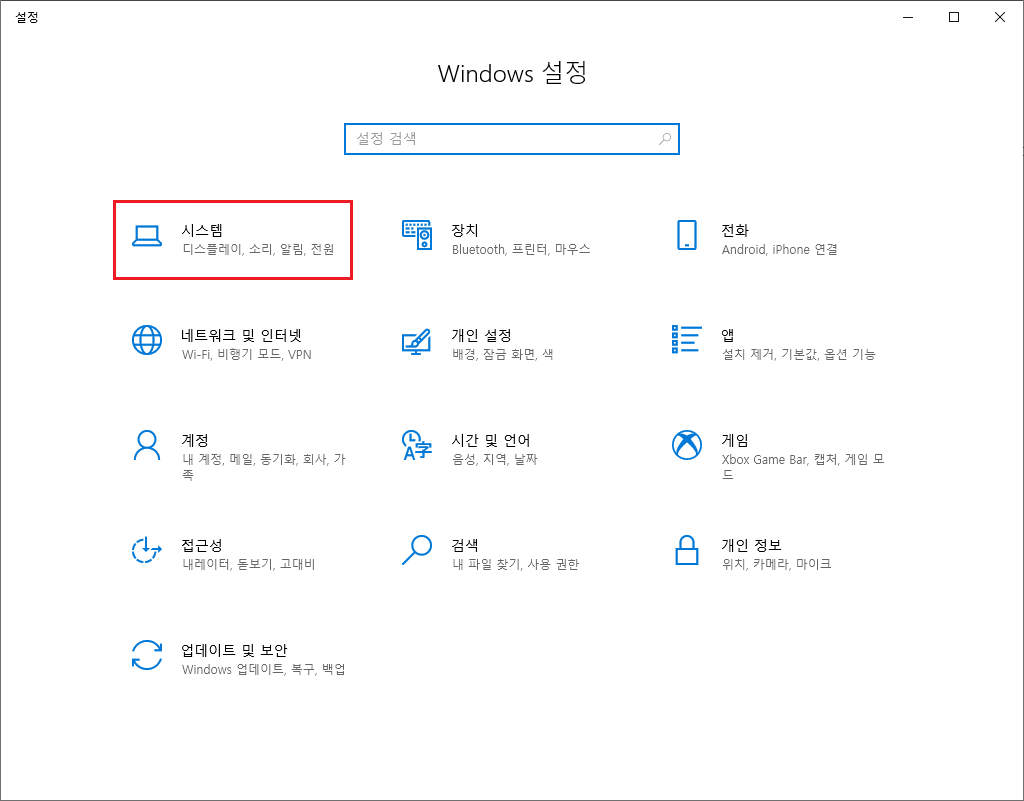Open 전화 settings title

[x=735, y=230]
